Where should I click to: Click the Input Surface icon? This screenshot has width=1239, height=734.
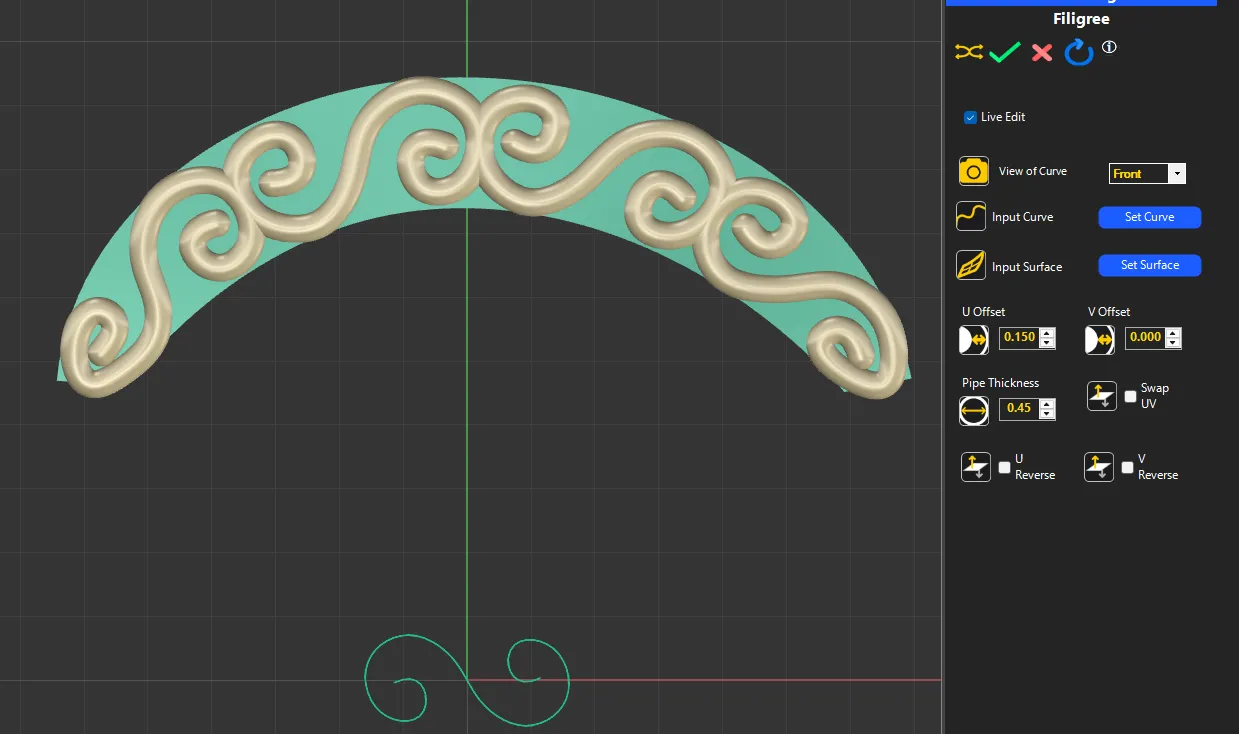pyautogui.click(x=972, y=266)
